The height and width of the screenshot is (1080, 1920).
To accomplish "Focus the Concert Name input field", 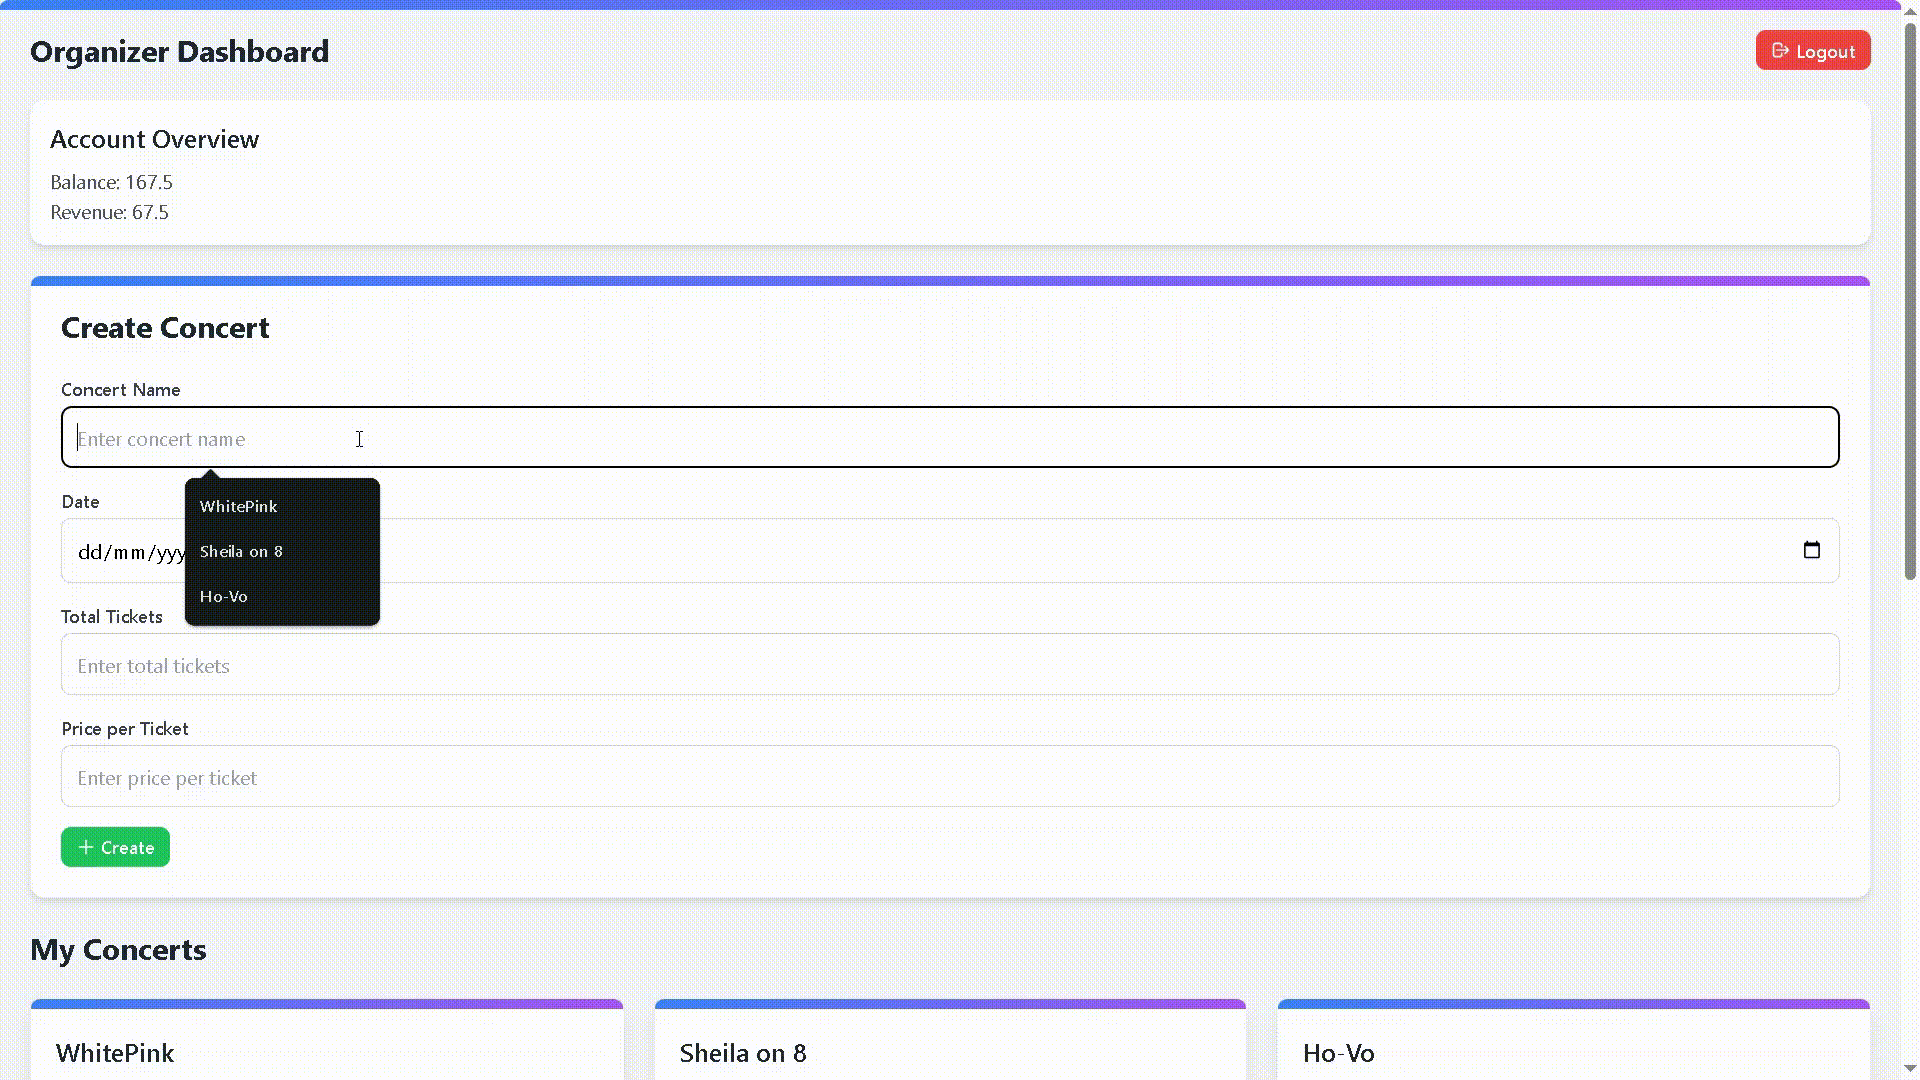I will click(x=950, y=438).
